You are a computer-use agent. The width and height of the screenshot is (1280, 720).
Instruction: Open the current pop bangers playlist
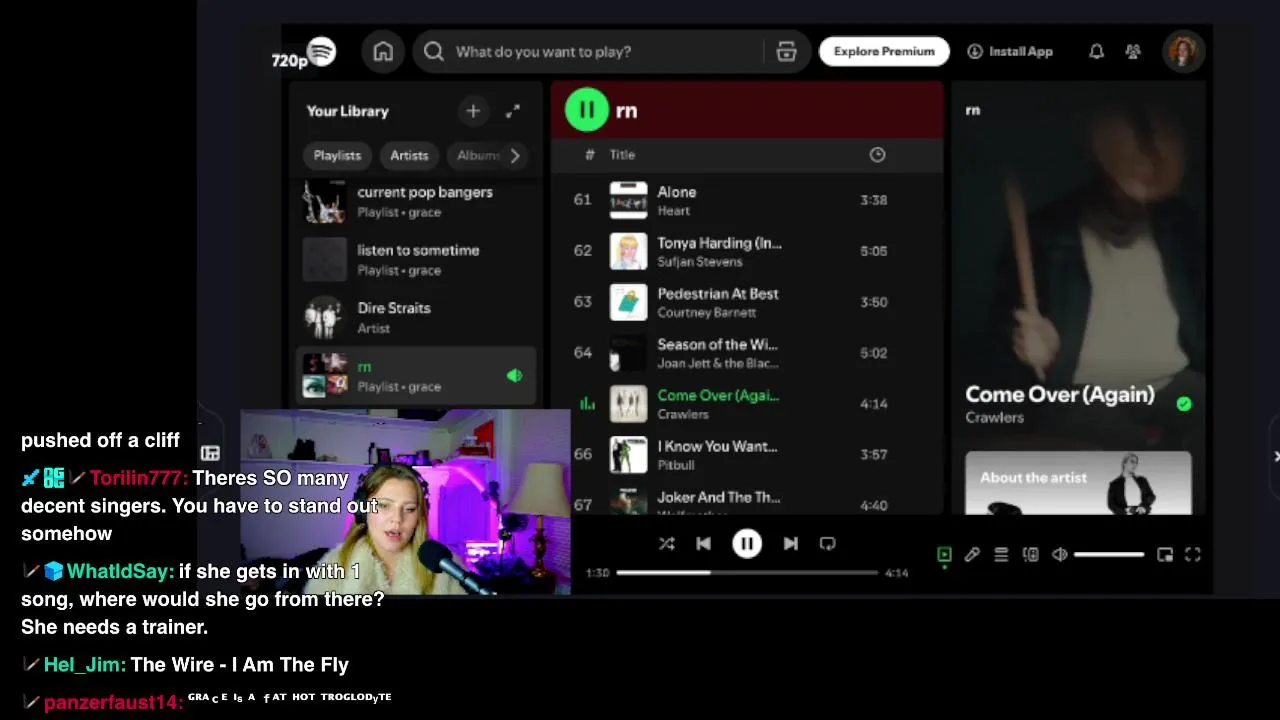[x=417, y=201]
